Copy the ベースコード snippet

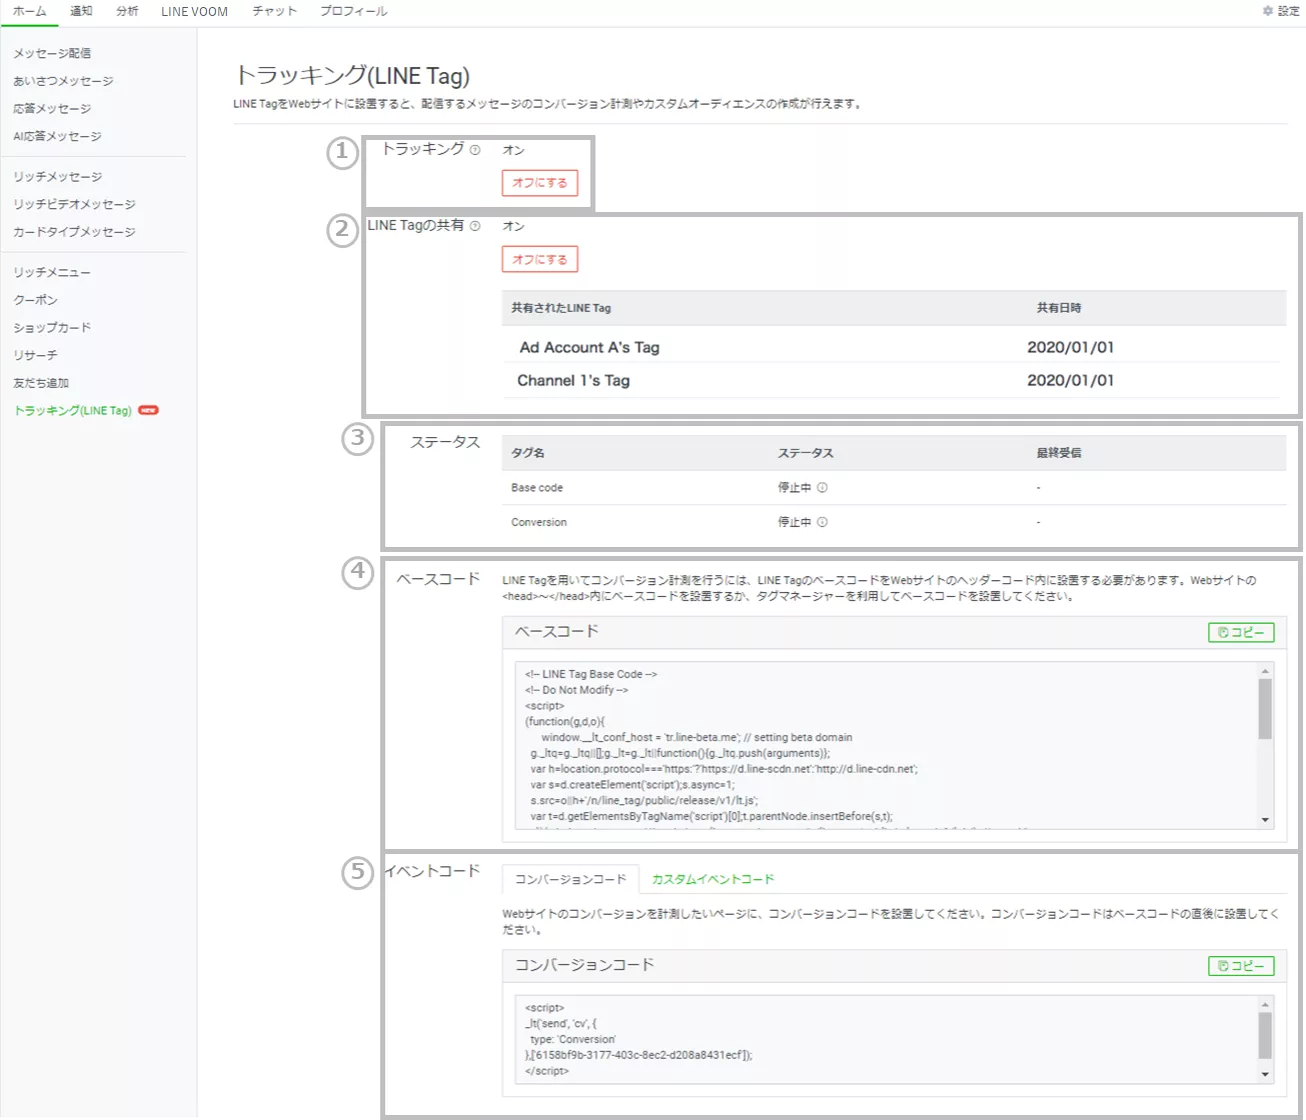coord(1241,632)
